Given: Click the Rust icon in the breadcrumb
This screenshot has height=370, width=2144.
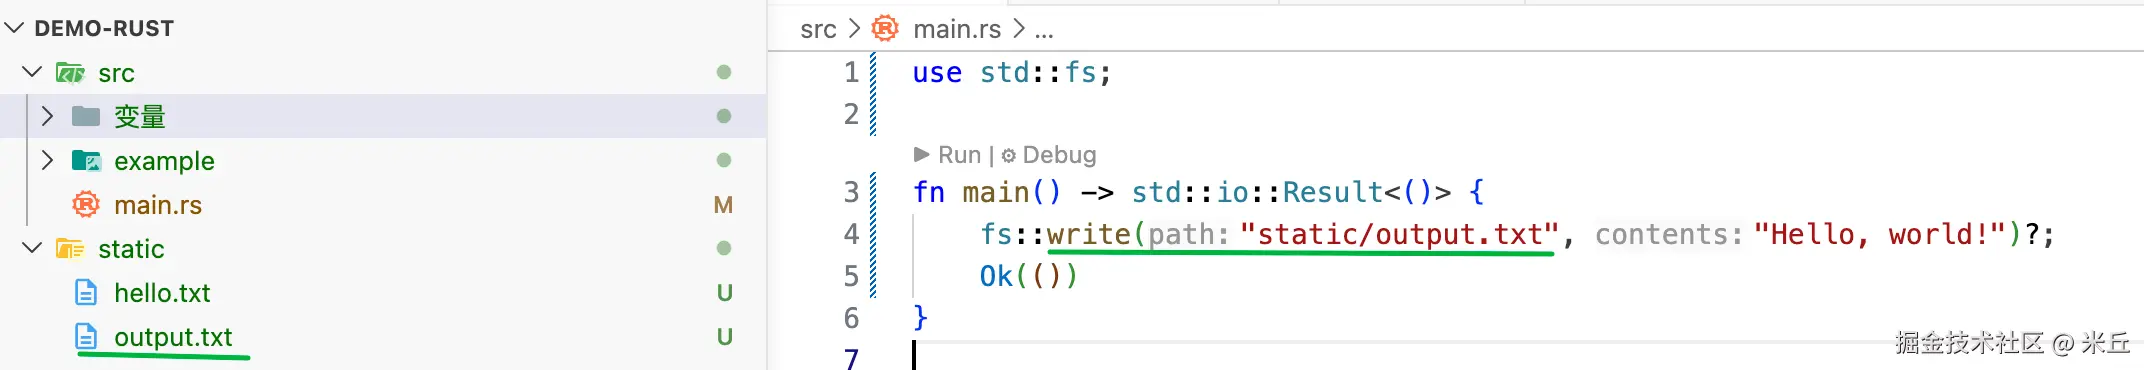Looking at the screenshot, I should pyautogui.click(x=885, y=28).
